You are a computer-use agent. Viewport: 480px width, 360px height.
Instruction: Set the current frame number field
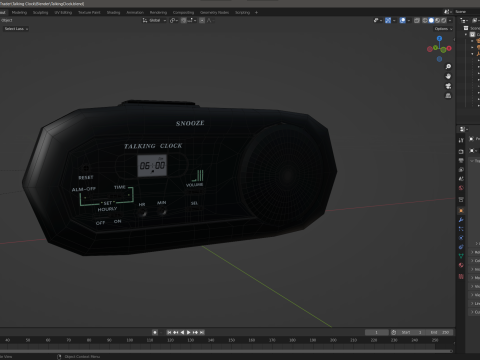click(x=377, y=332)
